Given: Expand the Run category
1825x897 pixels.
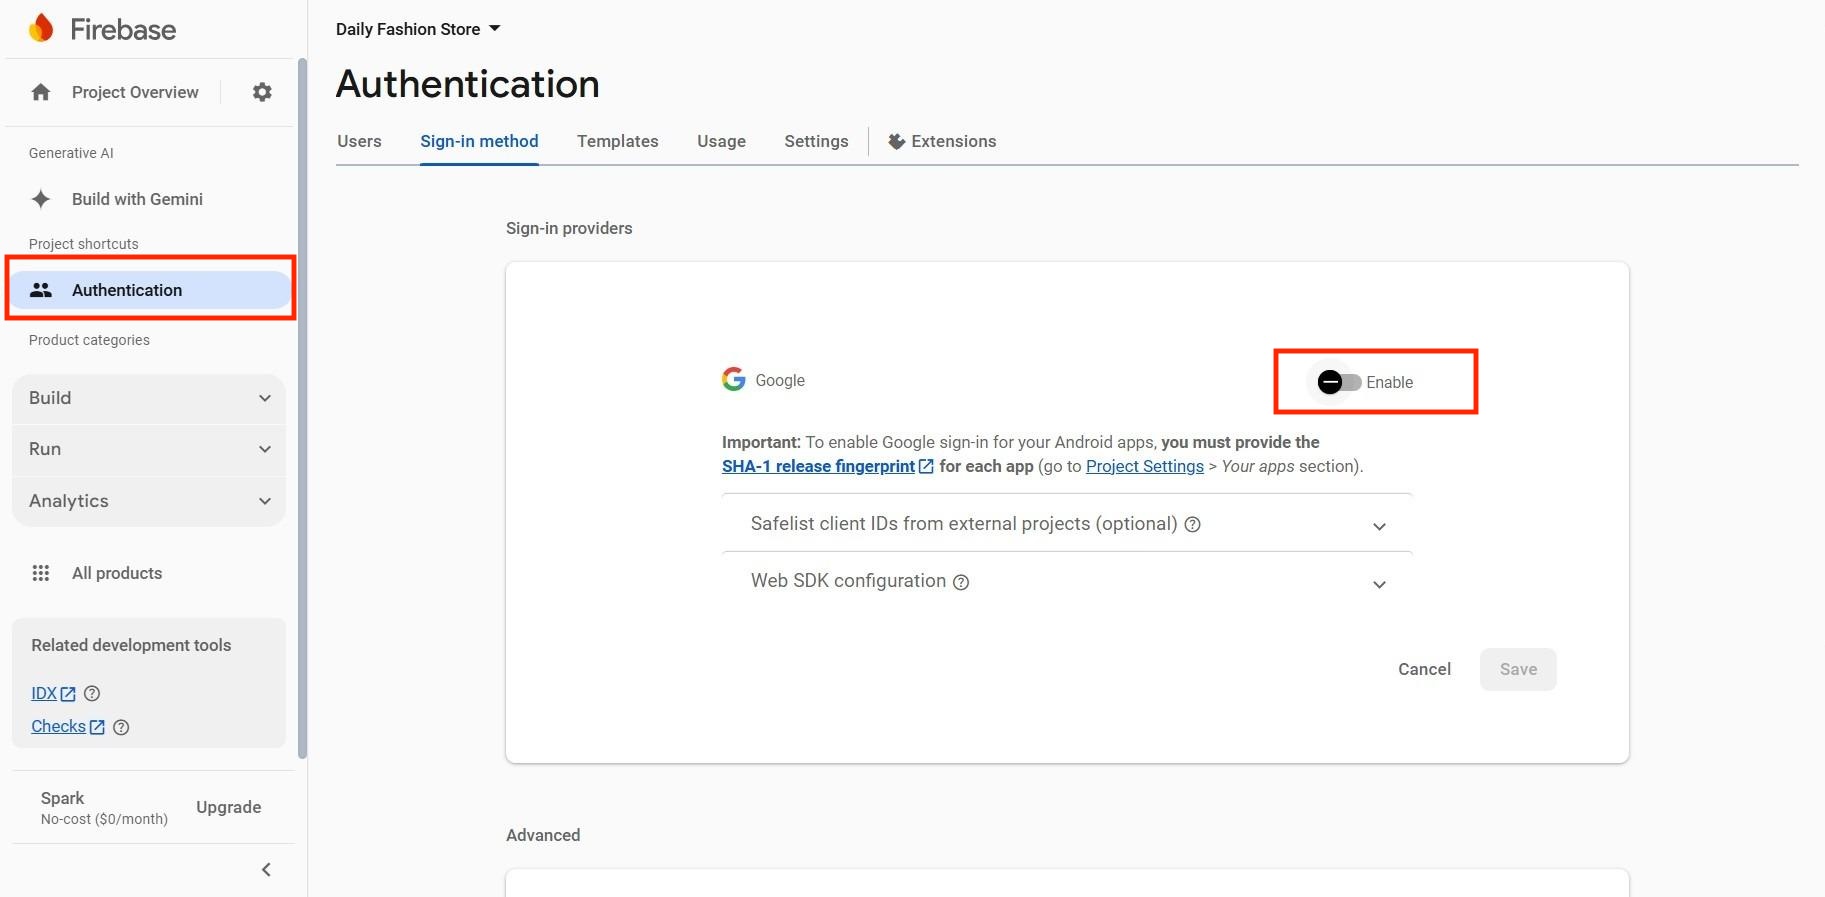Looking at the screenshot, I should pyautogui.click(x=149, y=449).
